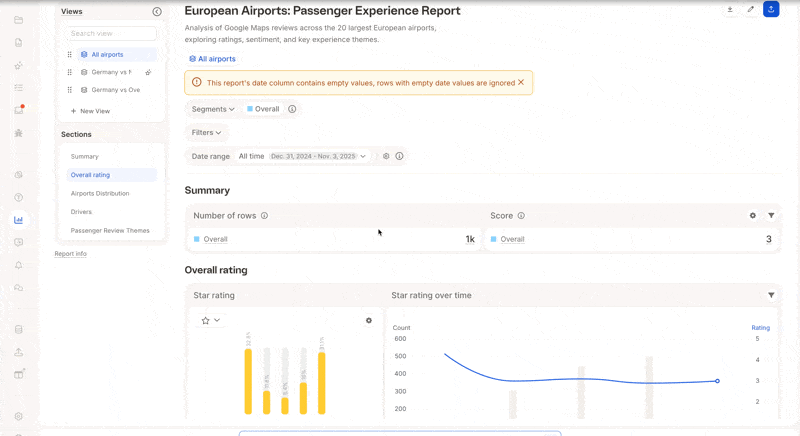
Task: Click the first 32.8% yellow star rating bar
Action: point(248,381)
